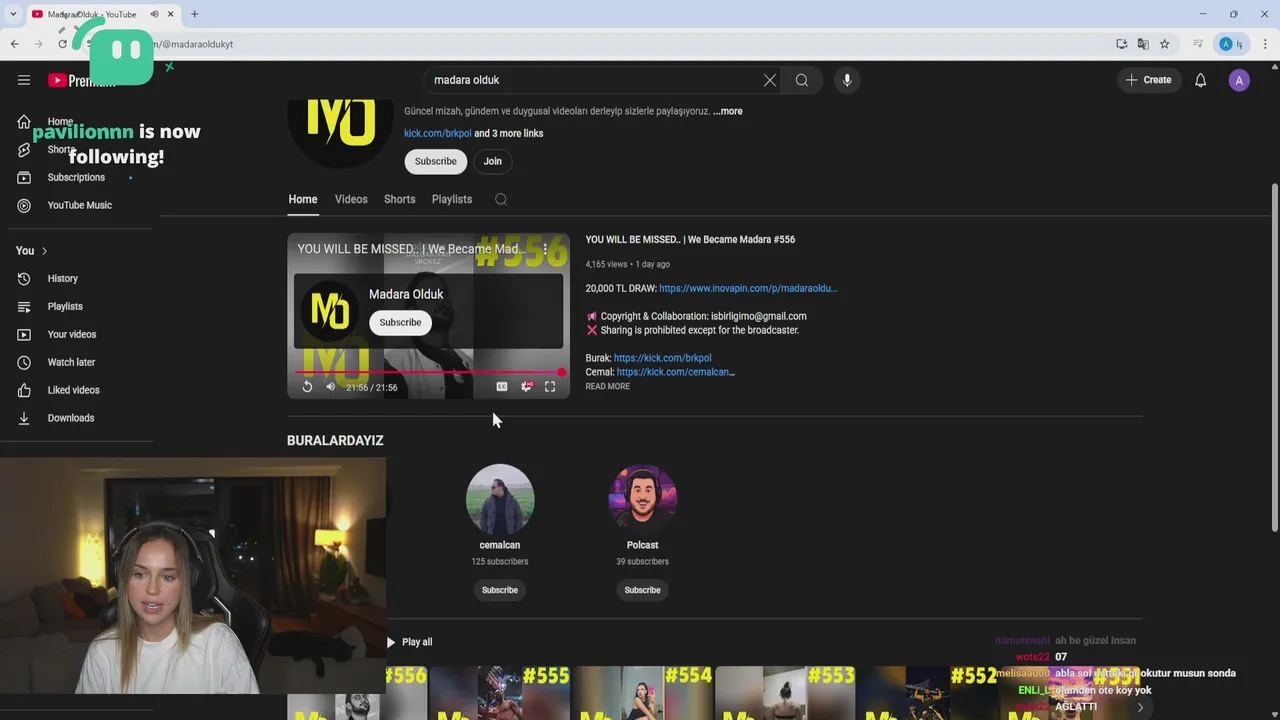Open the kick.com/brkpol channel link
Screen dimensions: 1280x720
tap(437, 133)
